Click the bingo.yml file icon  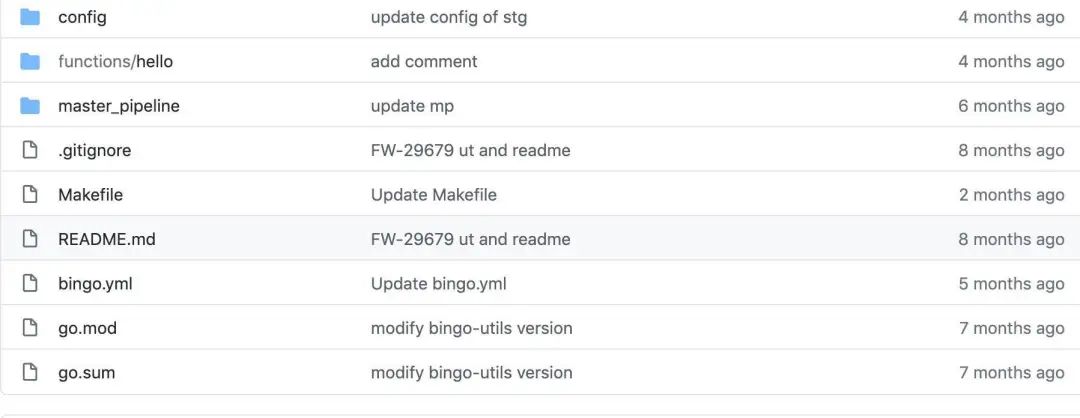pyautogui.click(x=30, y=284)
